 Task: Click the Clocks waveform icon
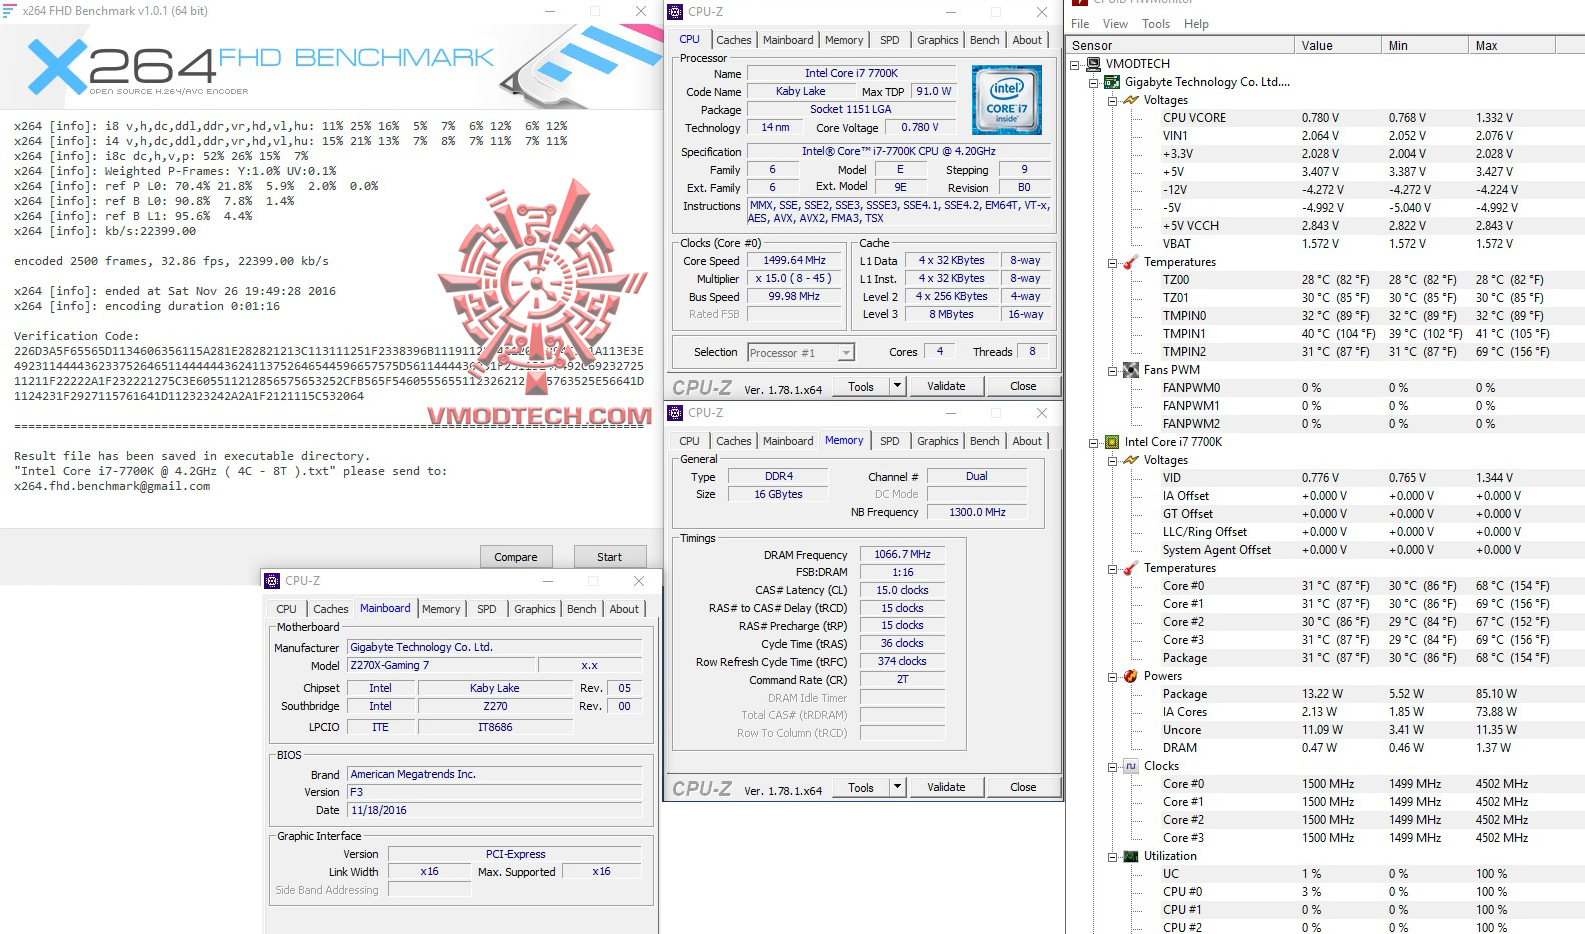click(x=1131, y=766)
